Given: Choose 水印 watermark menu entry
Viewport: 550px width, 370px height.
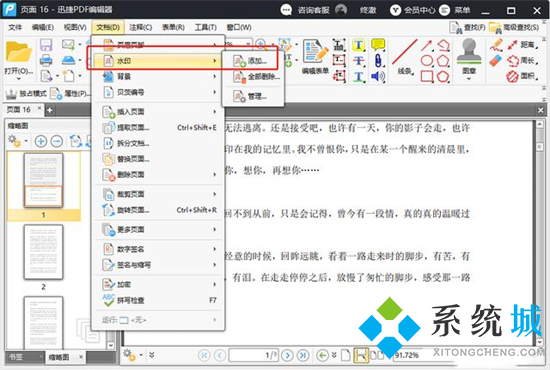Looking at the screenshot, I should tap(157, 61).
